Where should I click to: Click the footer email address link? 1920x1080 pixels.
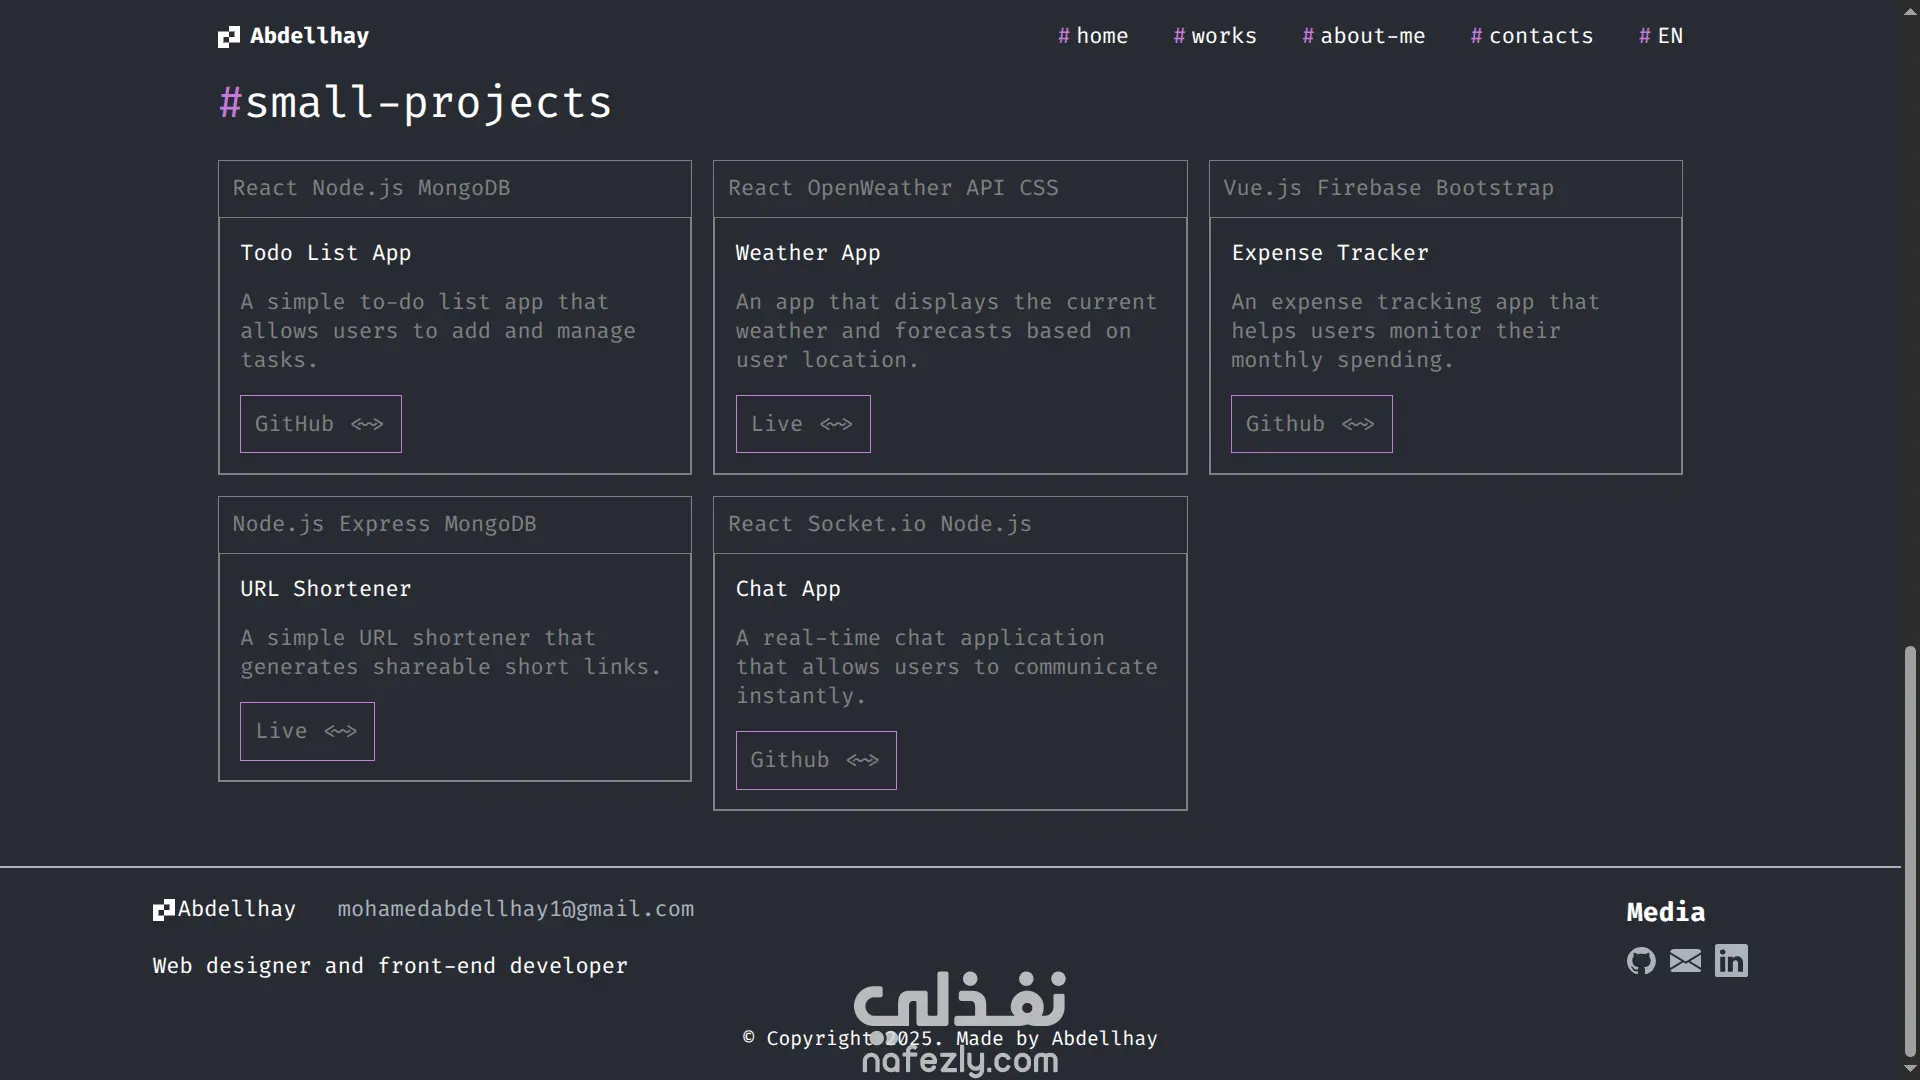[515, 909]
